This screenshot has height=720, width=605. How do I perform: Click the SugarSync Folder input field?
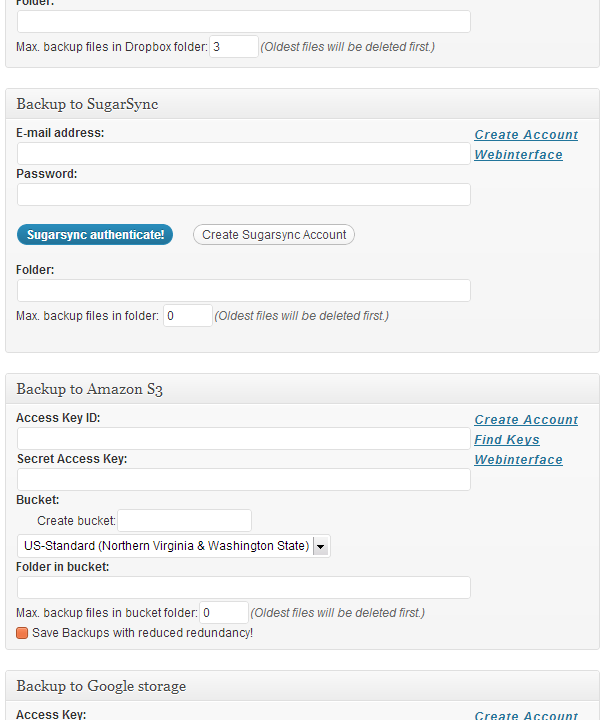coord(243,290)
